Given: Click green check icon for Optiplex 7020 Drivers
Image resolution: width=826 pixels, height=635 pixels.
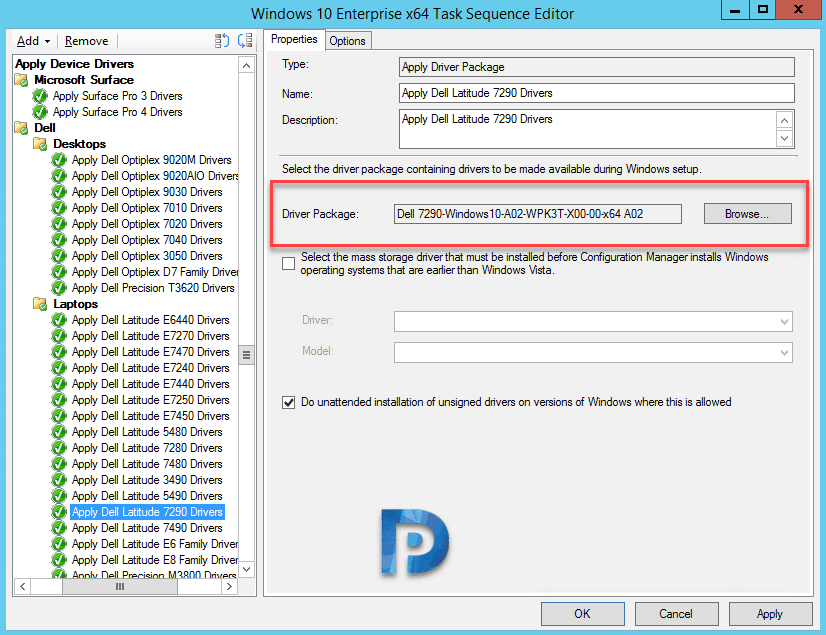Looking at the screenshot, I should coord(59,224).
